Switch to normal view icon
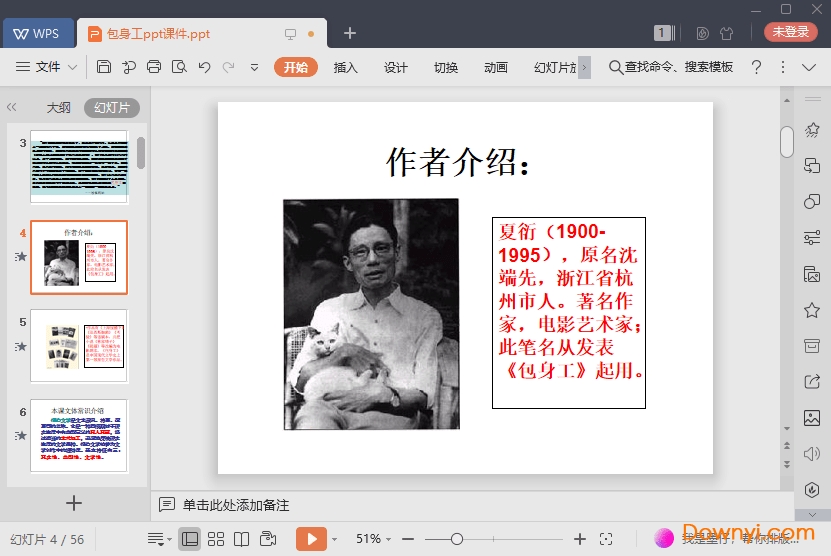 pos(189,539)
